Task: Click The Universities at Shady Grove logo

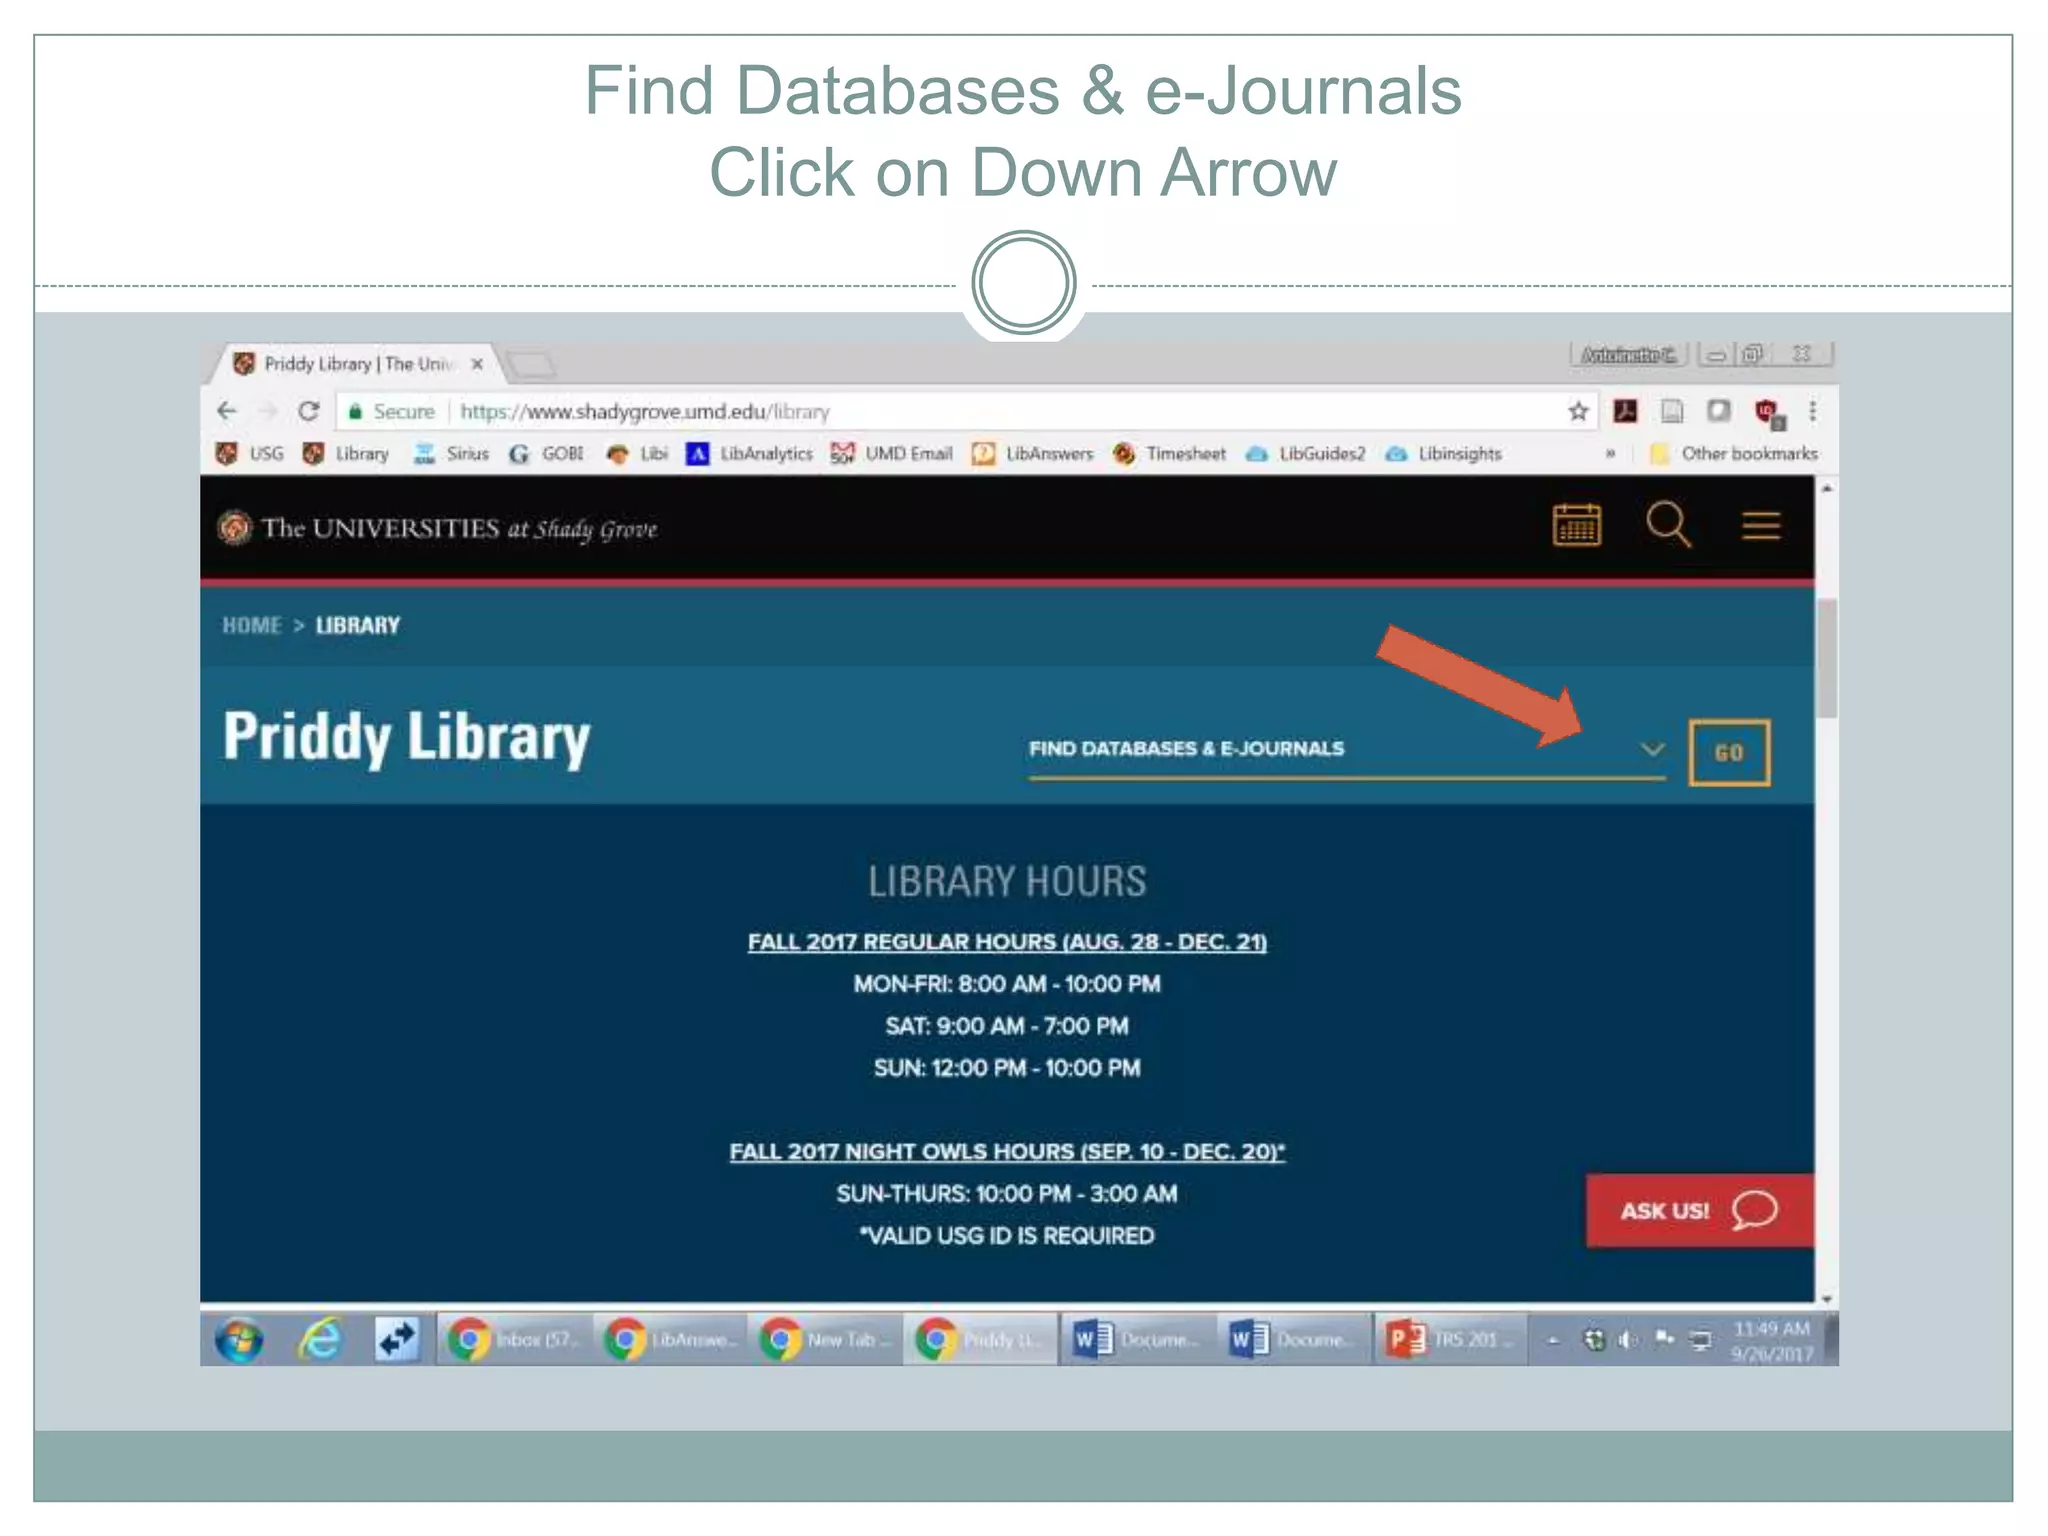Action: coord(438,528)
